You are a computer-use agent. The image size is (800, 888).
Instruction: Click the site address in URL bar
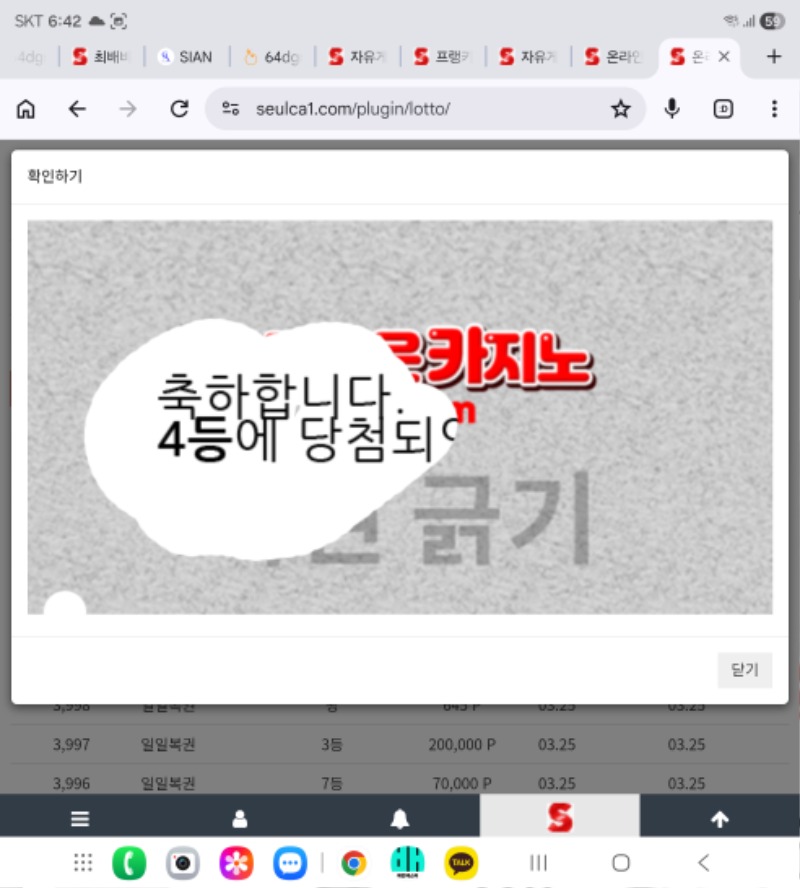tap(352, 109)
